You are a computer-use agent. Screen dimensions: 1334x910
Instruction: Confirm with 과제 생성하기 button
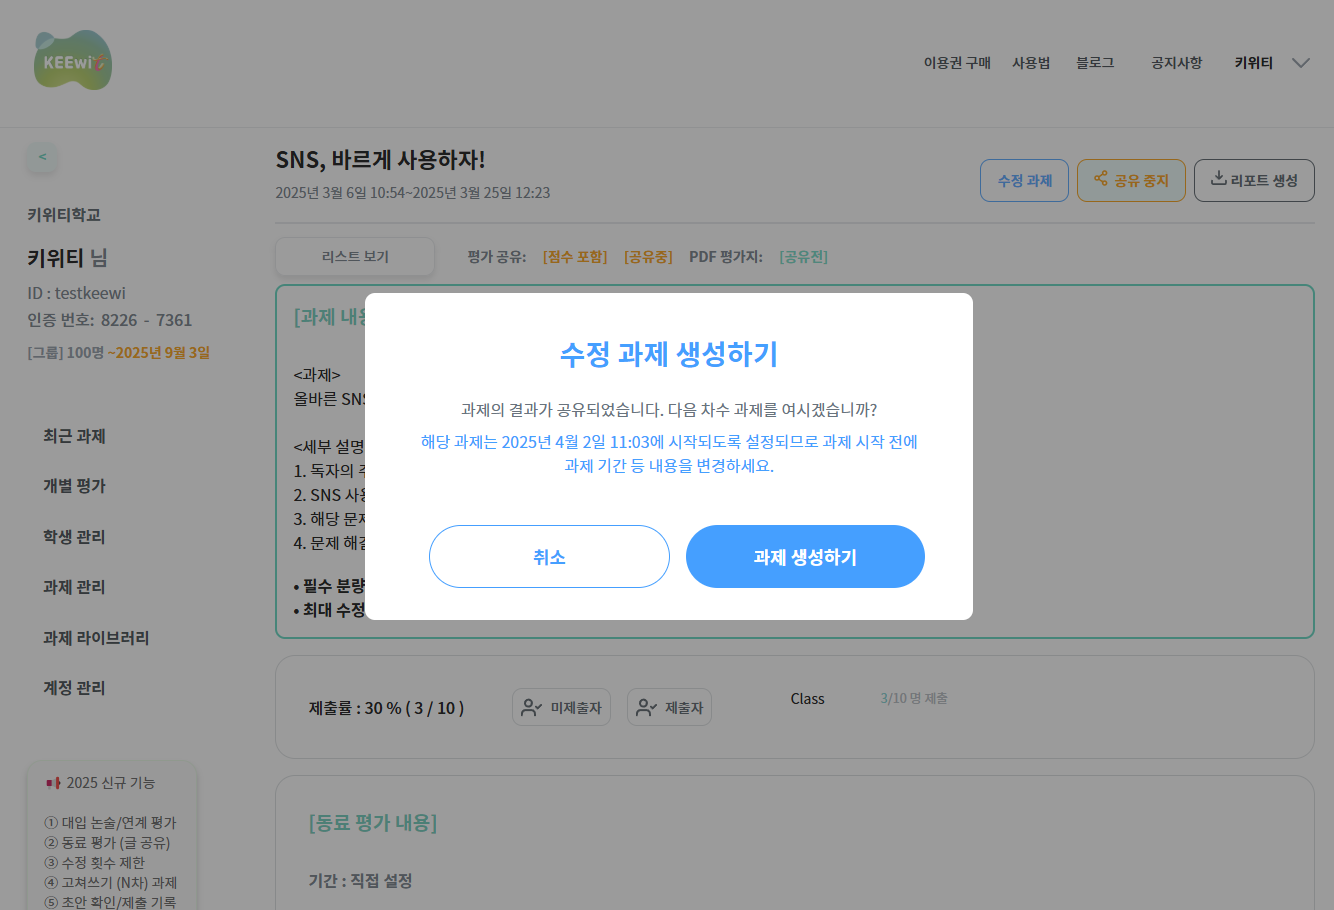click(805, 557)
